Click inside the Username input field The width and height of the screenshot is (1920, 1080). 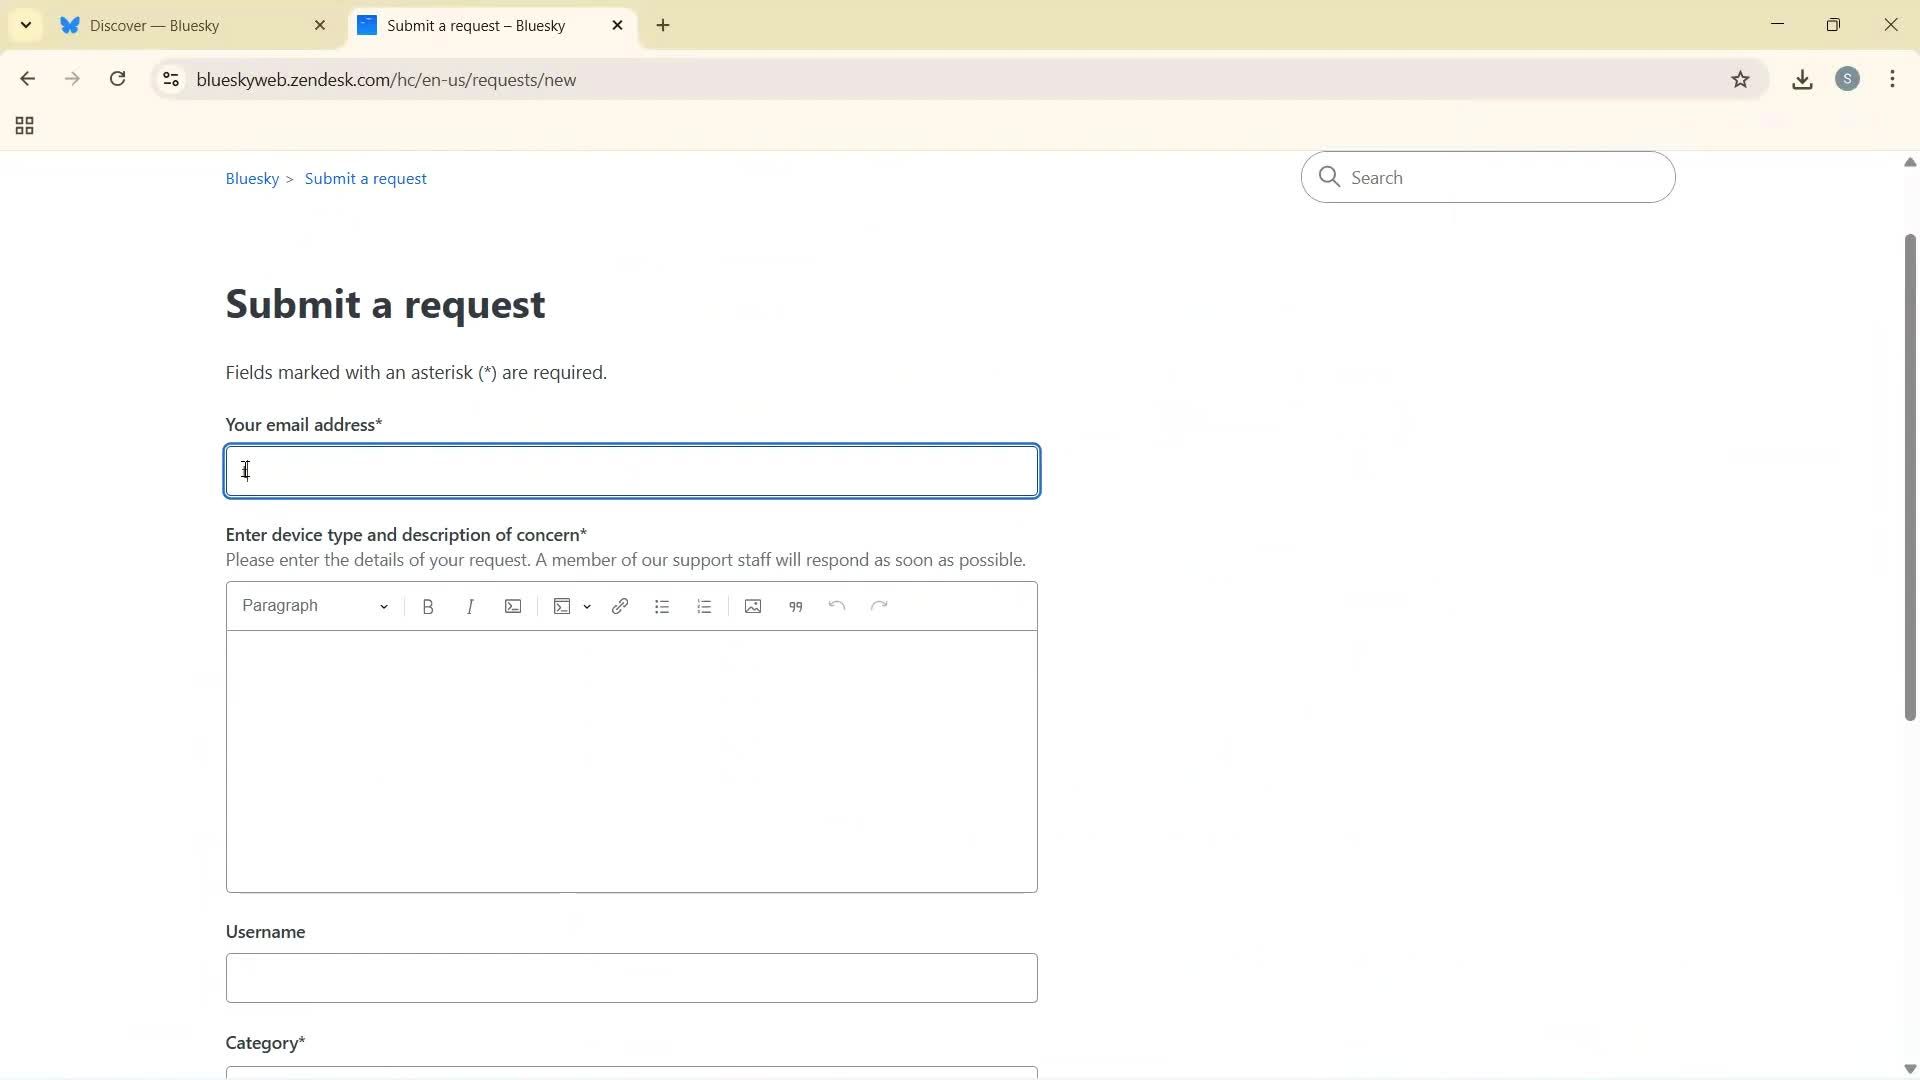(631, 978)
